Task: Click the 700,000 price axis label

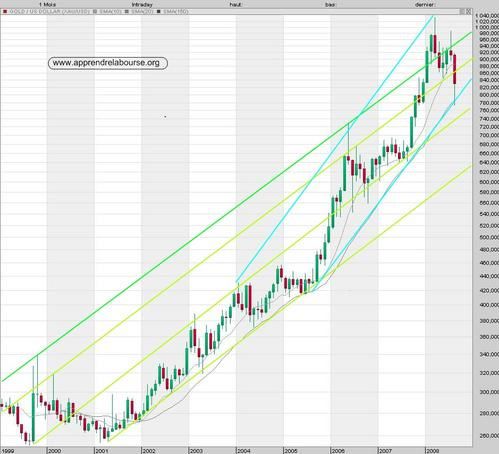Action: [x=489, y=135]
